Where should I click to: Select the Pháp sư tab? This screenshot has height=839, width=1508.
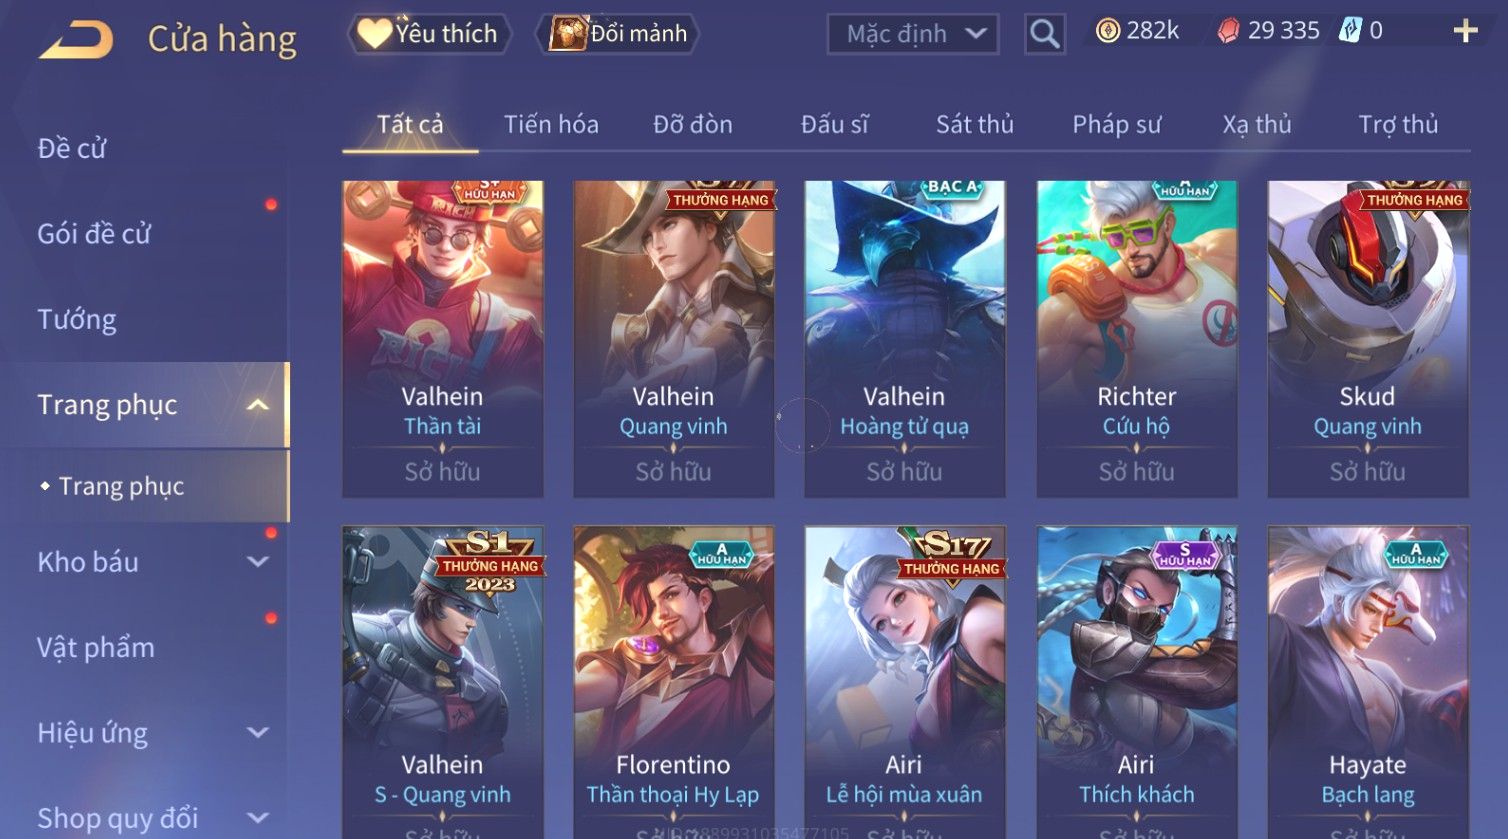pos(1116,125)
